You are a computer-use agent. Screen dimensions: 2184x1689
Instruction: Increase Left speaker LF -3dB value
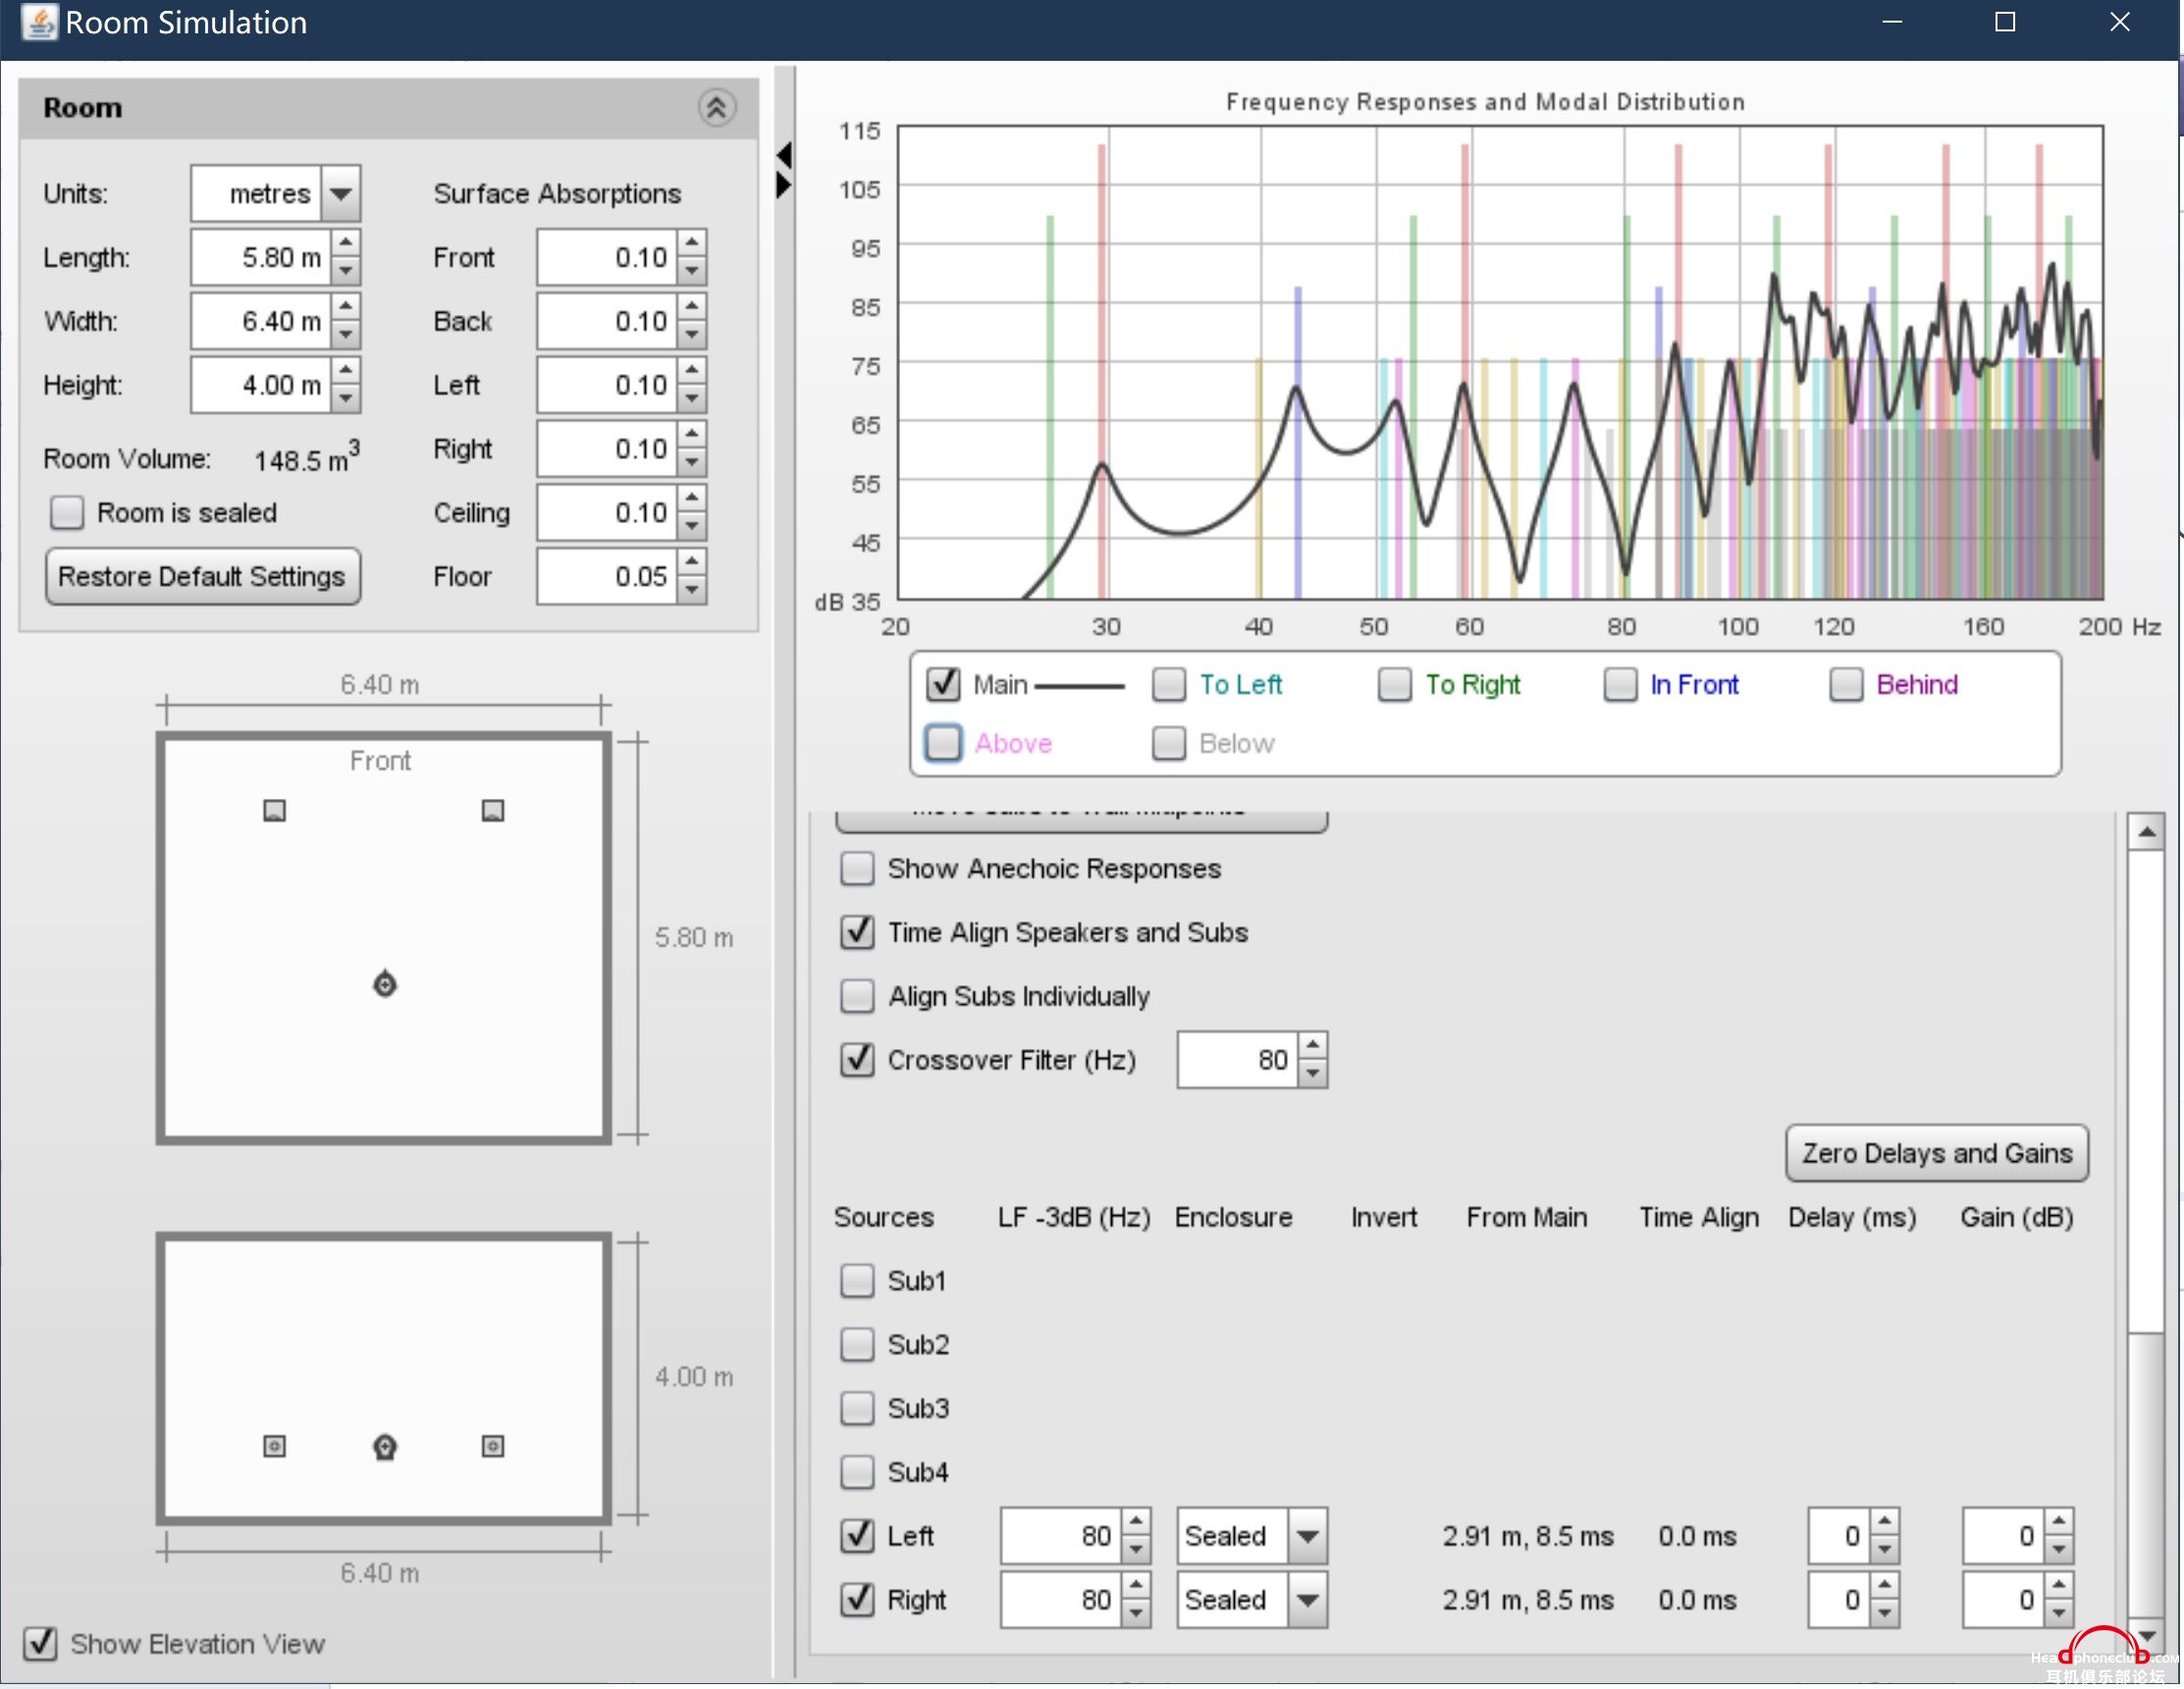(1136, 1523)
